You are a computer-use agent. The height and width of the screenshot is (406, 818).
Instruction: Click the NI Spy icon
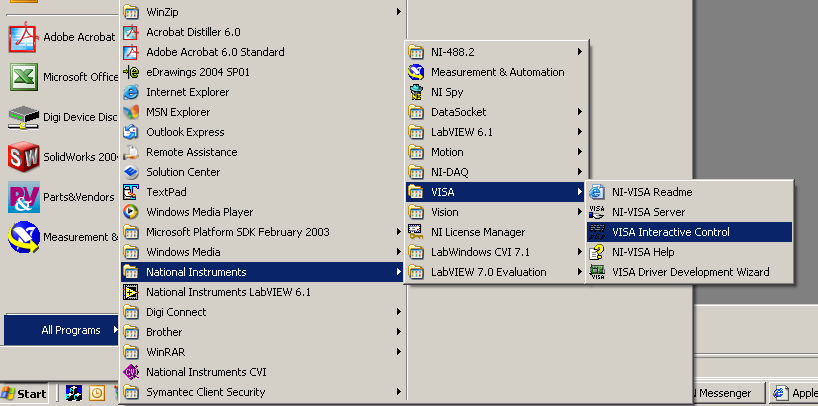pyautogui.click(x=416, y=92)
